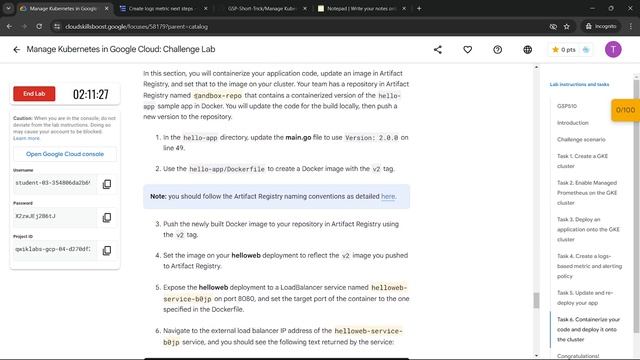Bookmark this page with the star icon
Image resolution: width=640 pixels, height=360 pixels.
(x=567, y=27)
